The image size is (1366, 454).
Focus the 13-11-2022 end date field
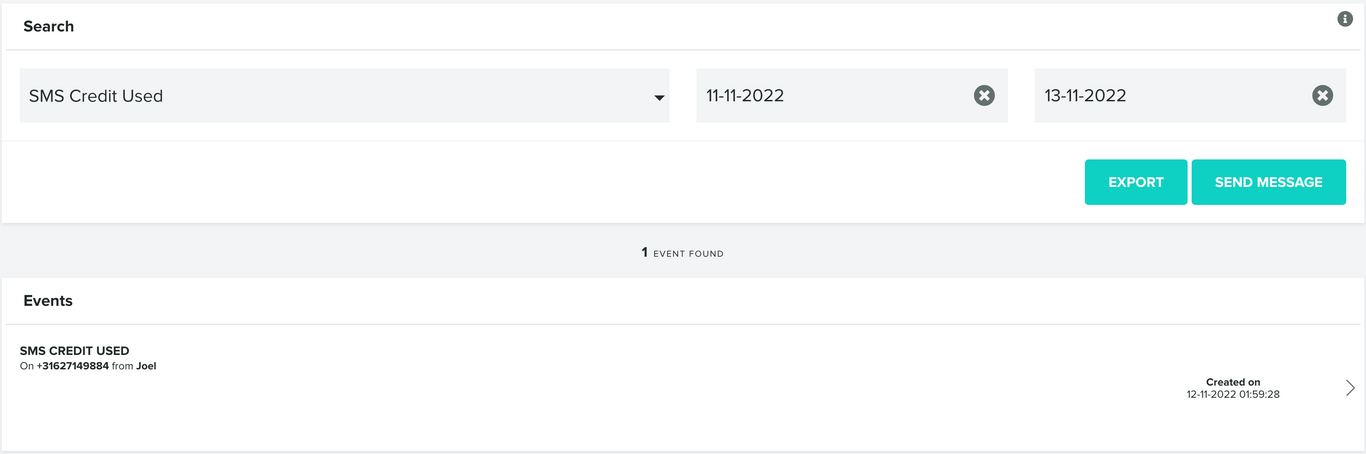(1165, 96)
